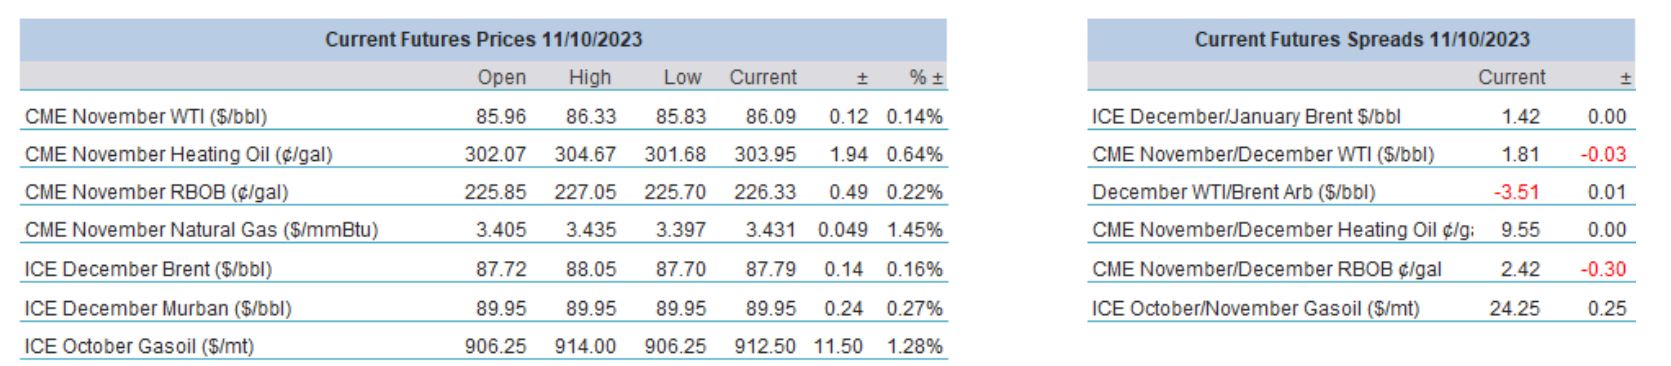Select the Open column header in the prices table
Screen dimensions: 1671x366
501,77
